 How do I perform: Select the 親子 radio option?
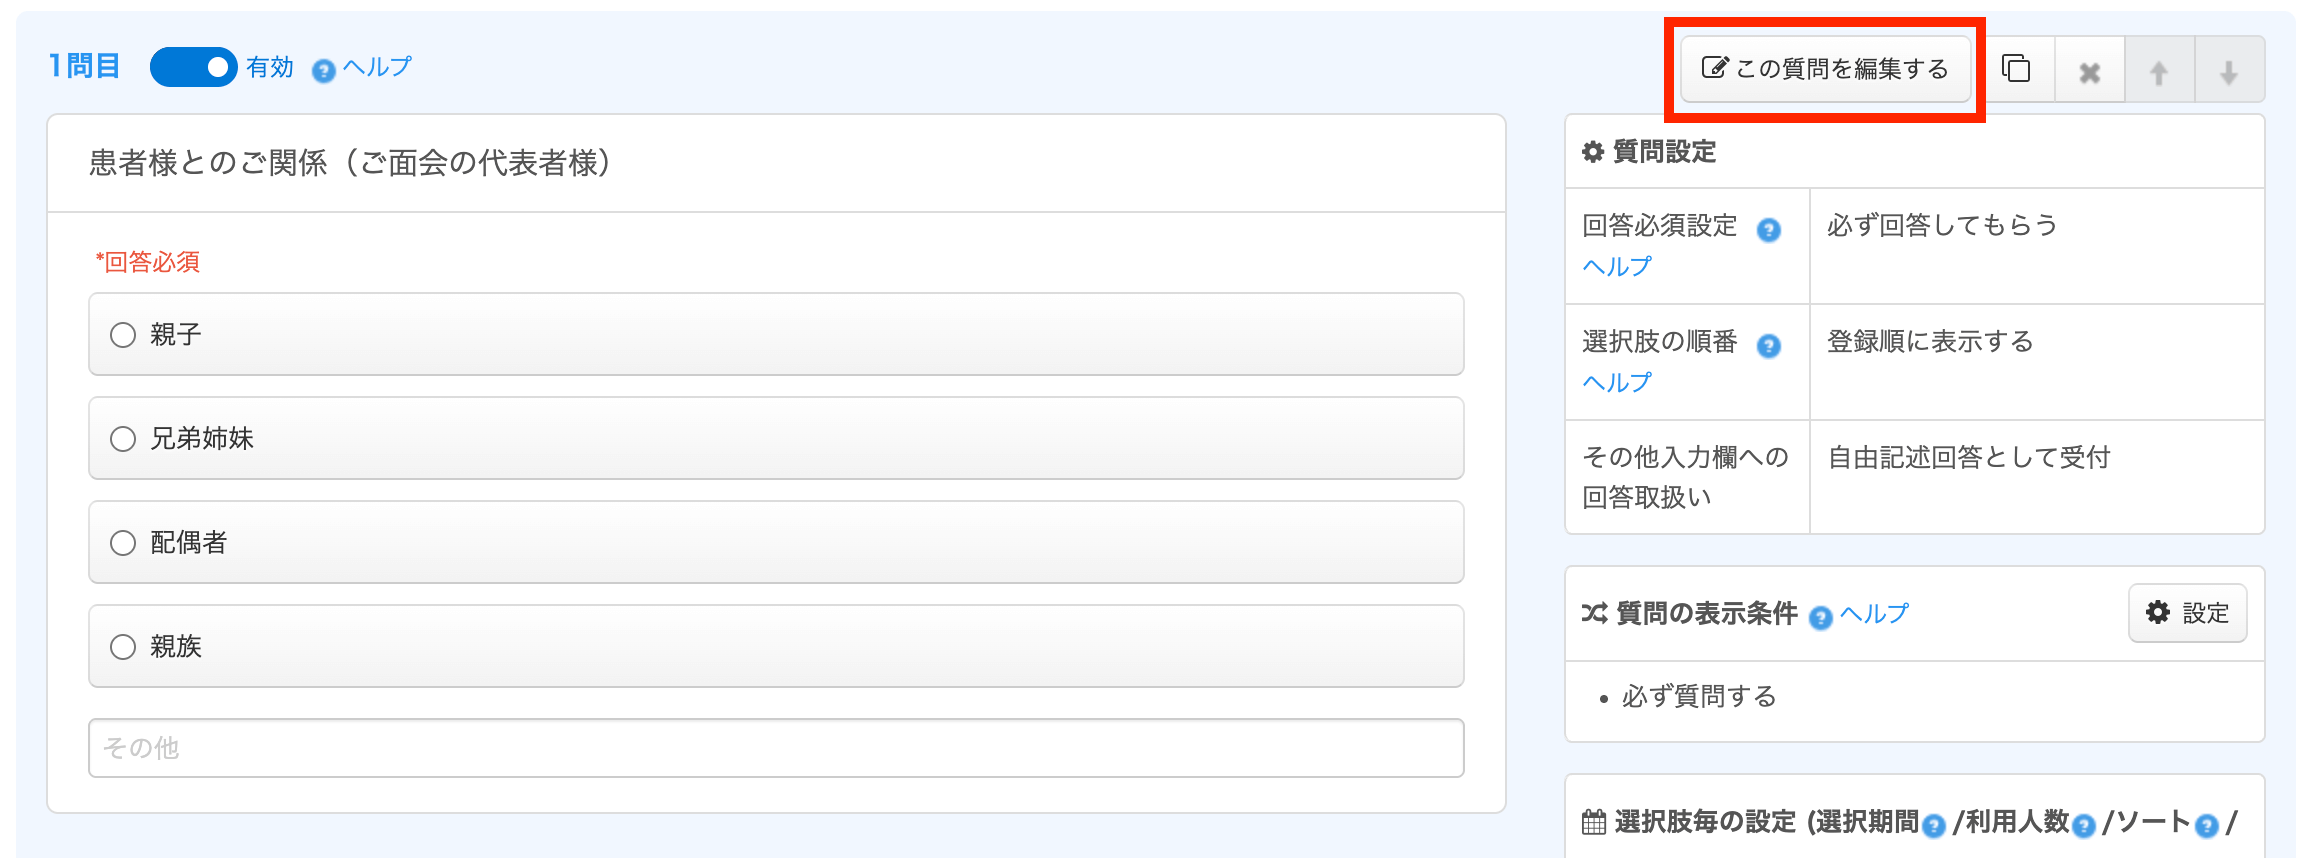coord(123,335)
